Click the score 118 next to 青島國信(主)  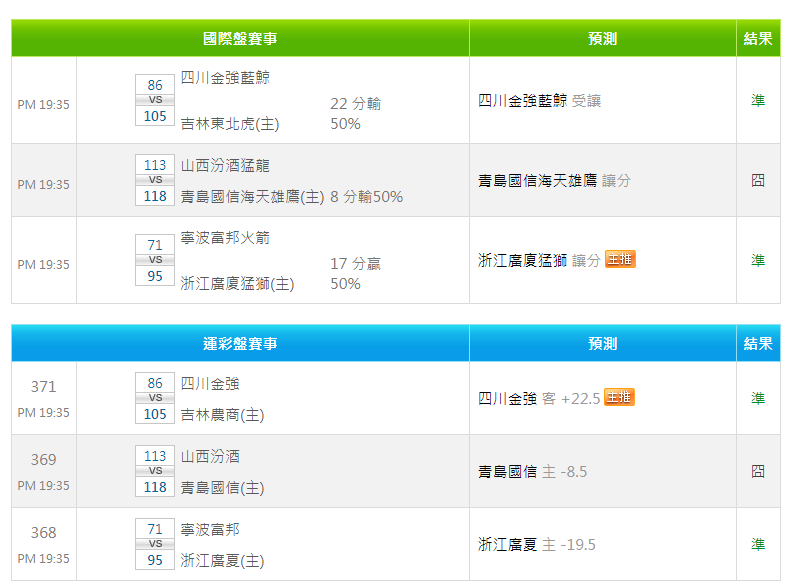(155, 487)
